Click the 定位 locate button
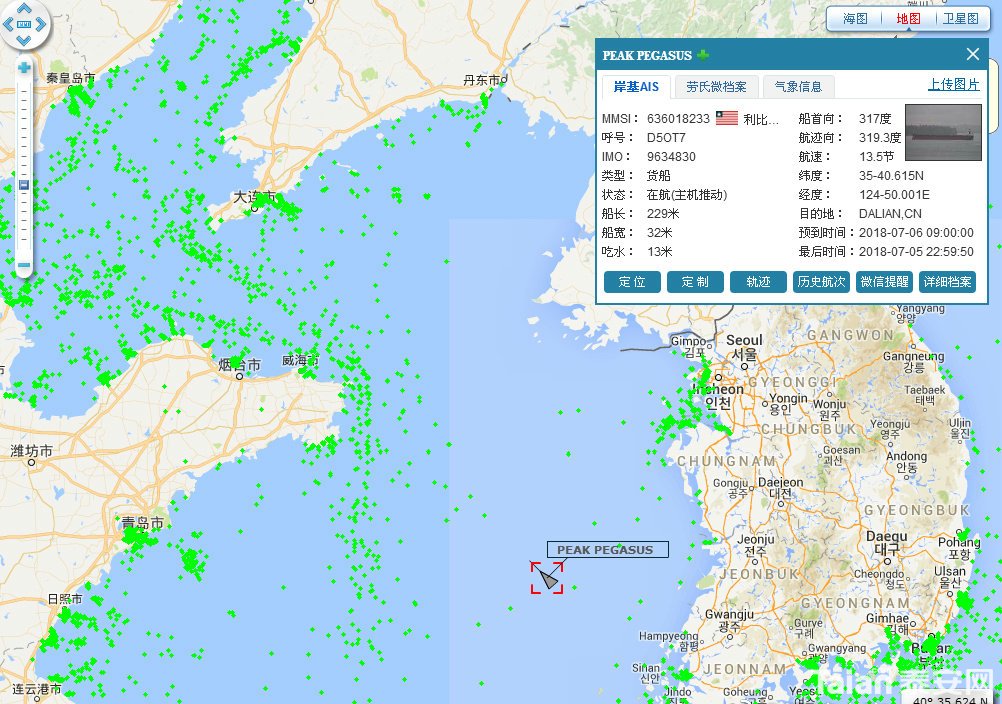This screenshot has width=1002, height=704. point(632,282)
